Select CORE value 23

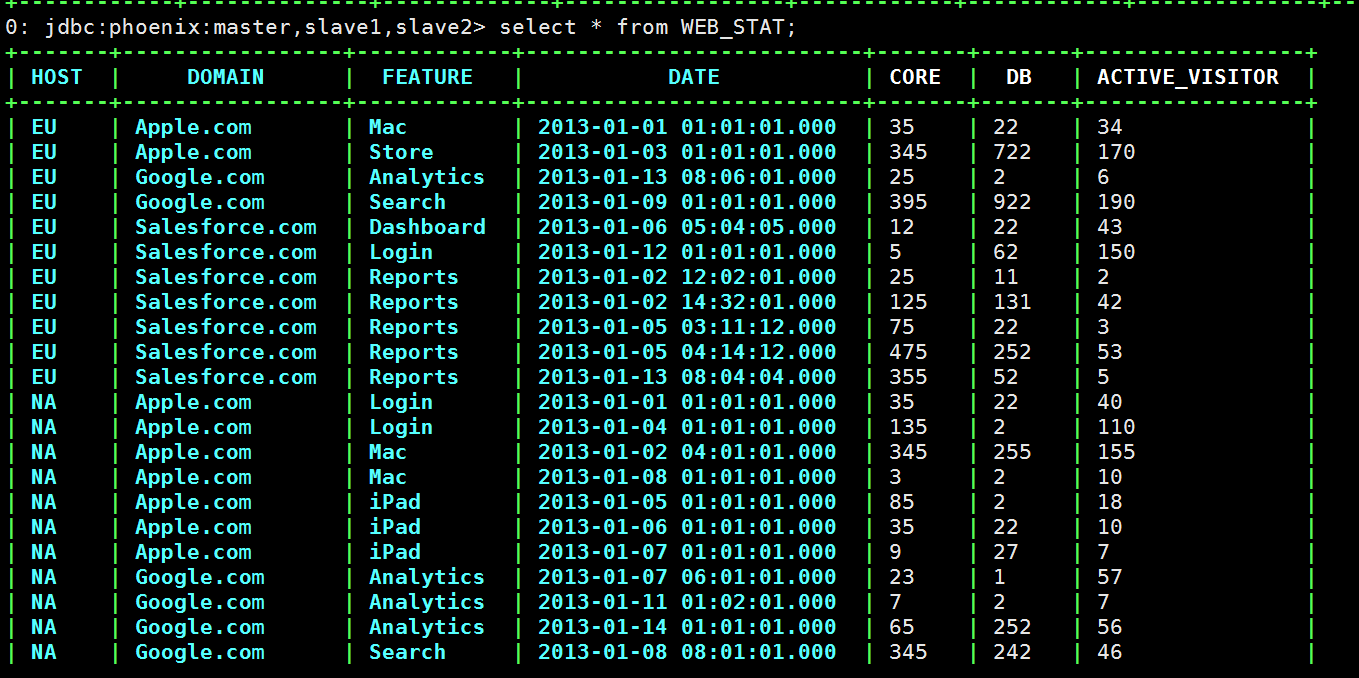(902, 577)
